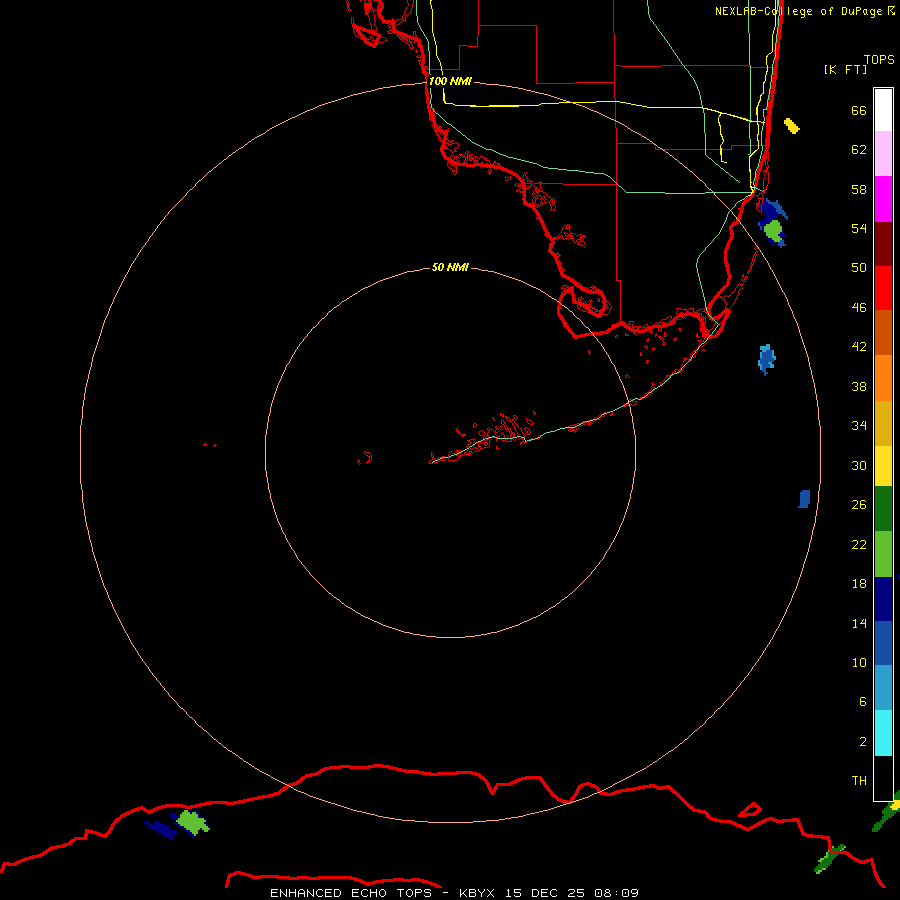Click the legend value '14'
This screenshot has height=900, width=900.
coord(859,623)
